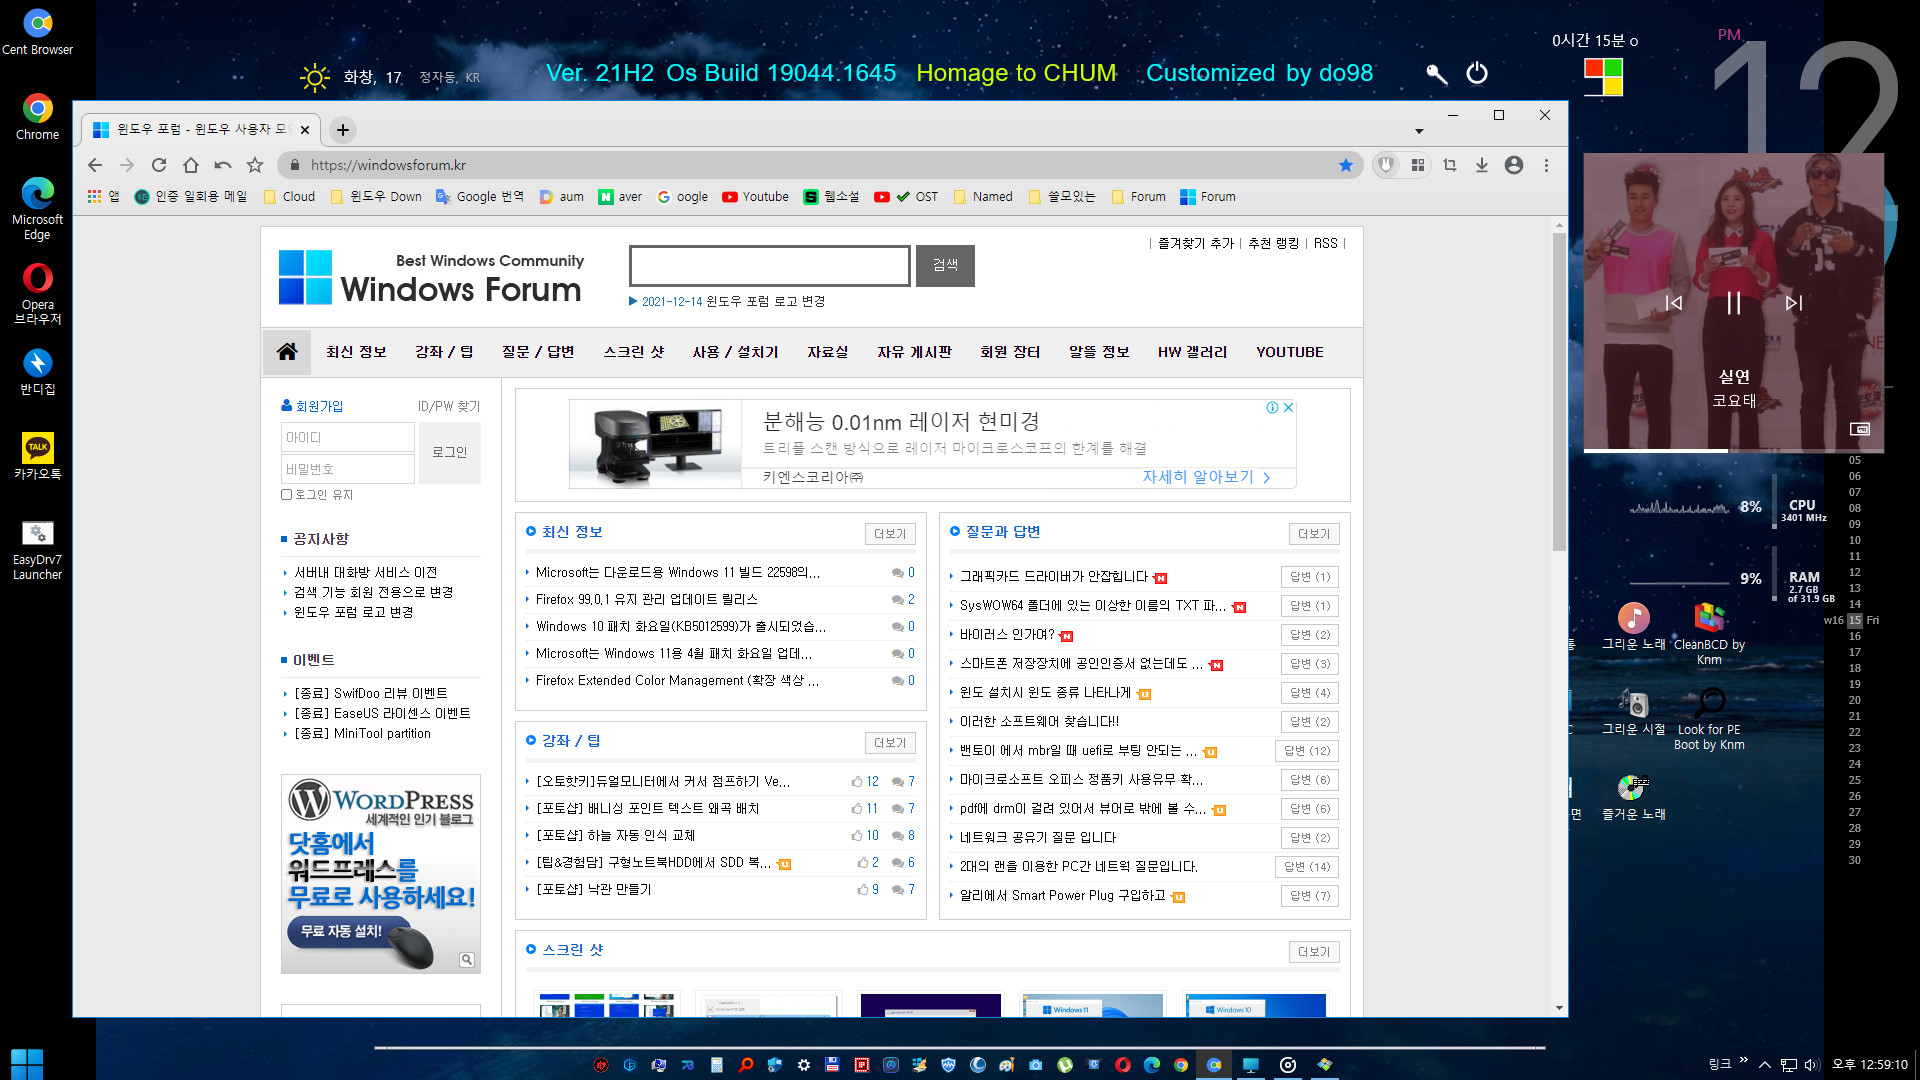Viewport: 1920px width, 1080px height.
Task: Open YOUTUBE menu tab
Action: [1289, 352]
